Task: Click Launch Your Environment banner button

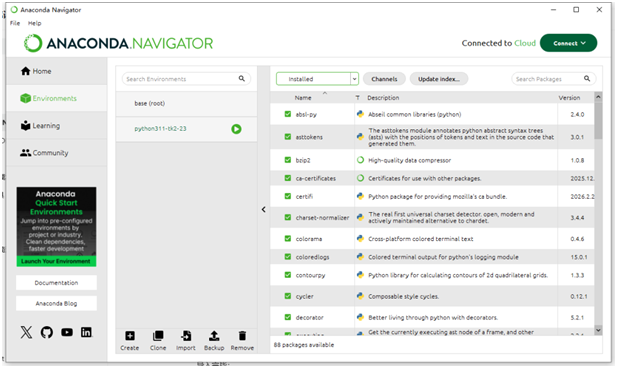Action: (56, 261)
